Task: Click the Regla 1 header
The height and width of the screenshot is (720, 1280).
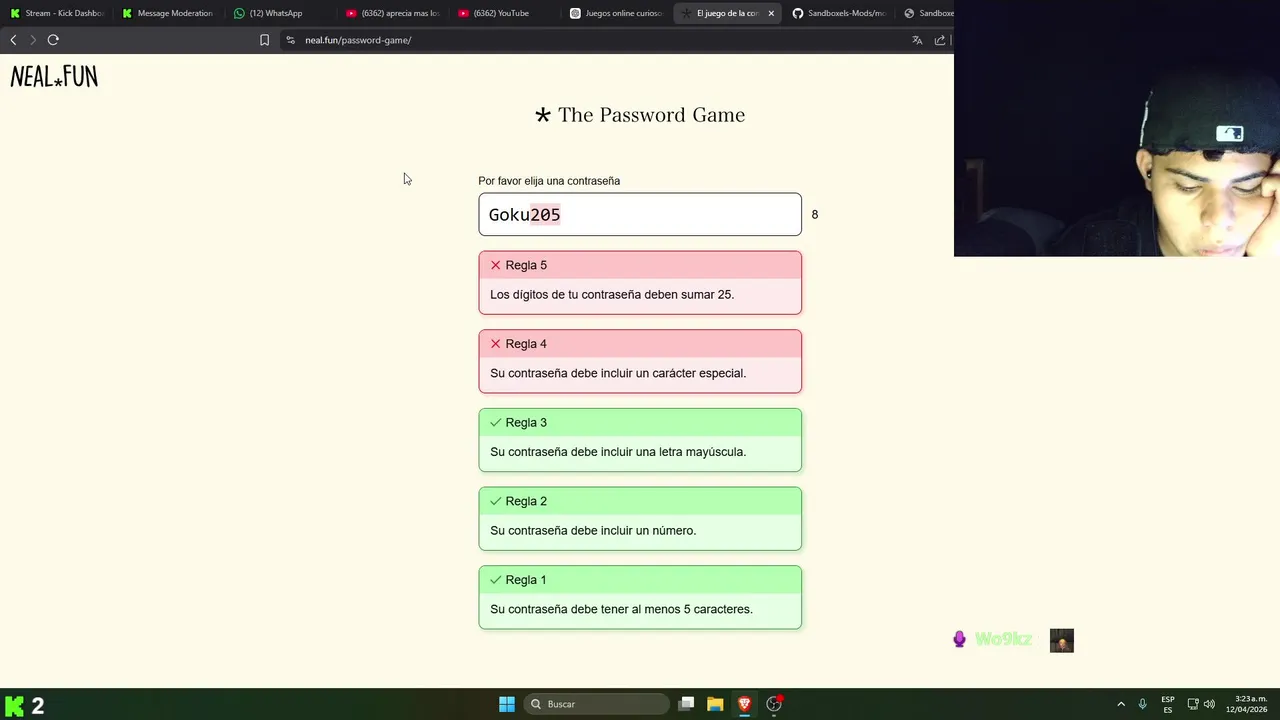Action: click(x=640, y=580)
